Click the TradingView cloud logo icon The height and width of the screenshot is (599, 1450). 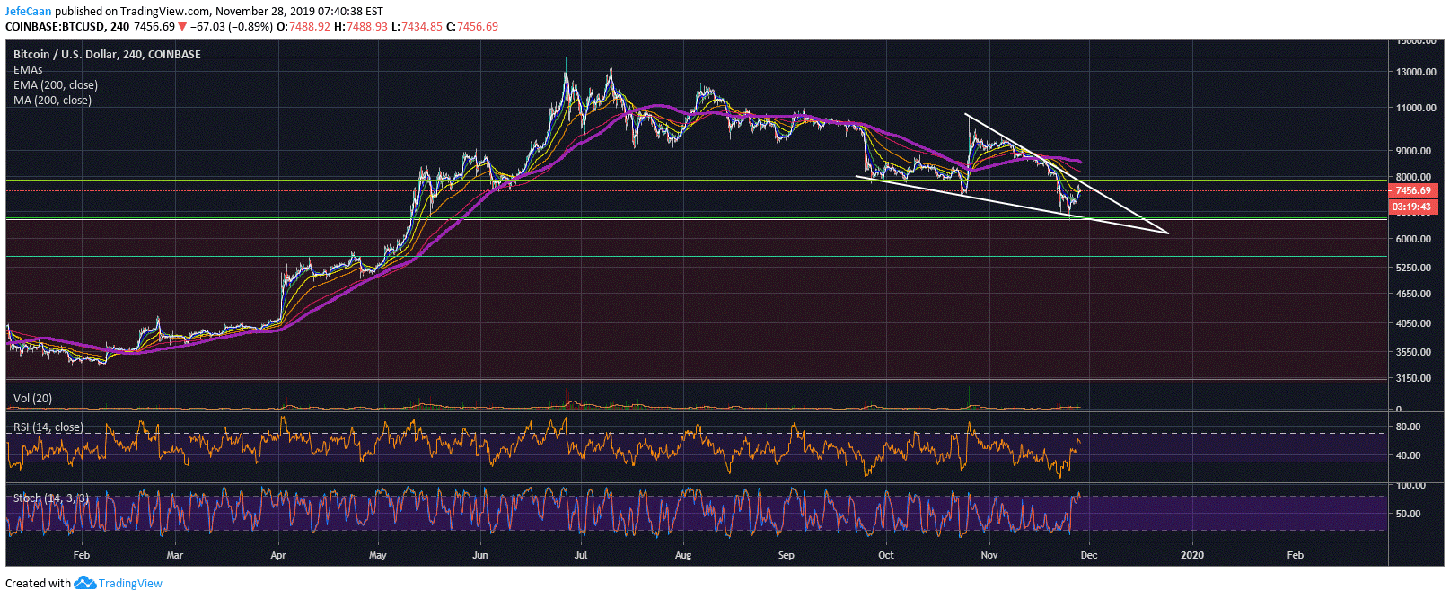(x=84, y=583)
